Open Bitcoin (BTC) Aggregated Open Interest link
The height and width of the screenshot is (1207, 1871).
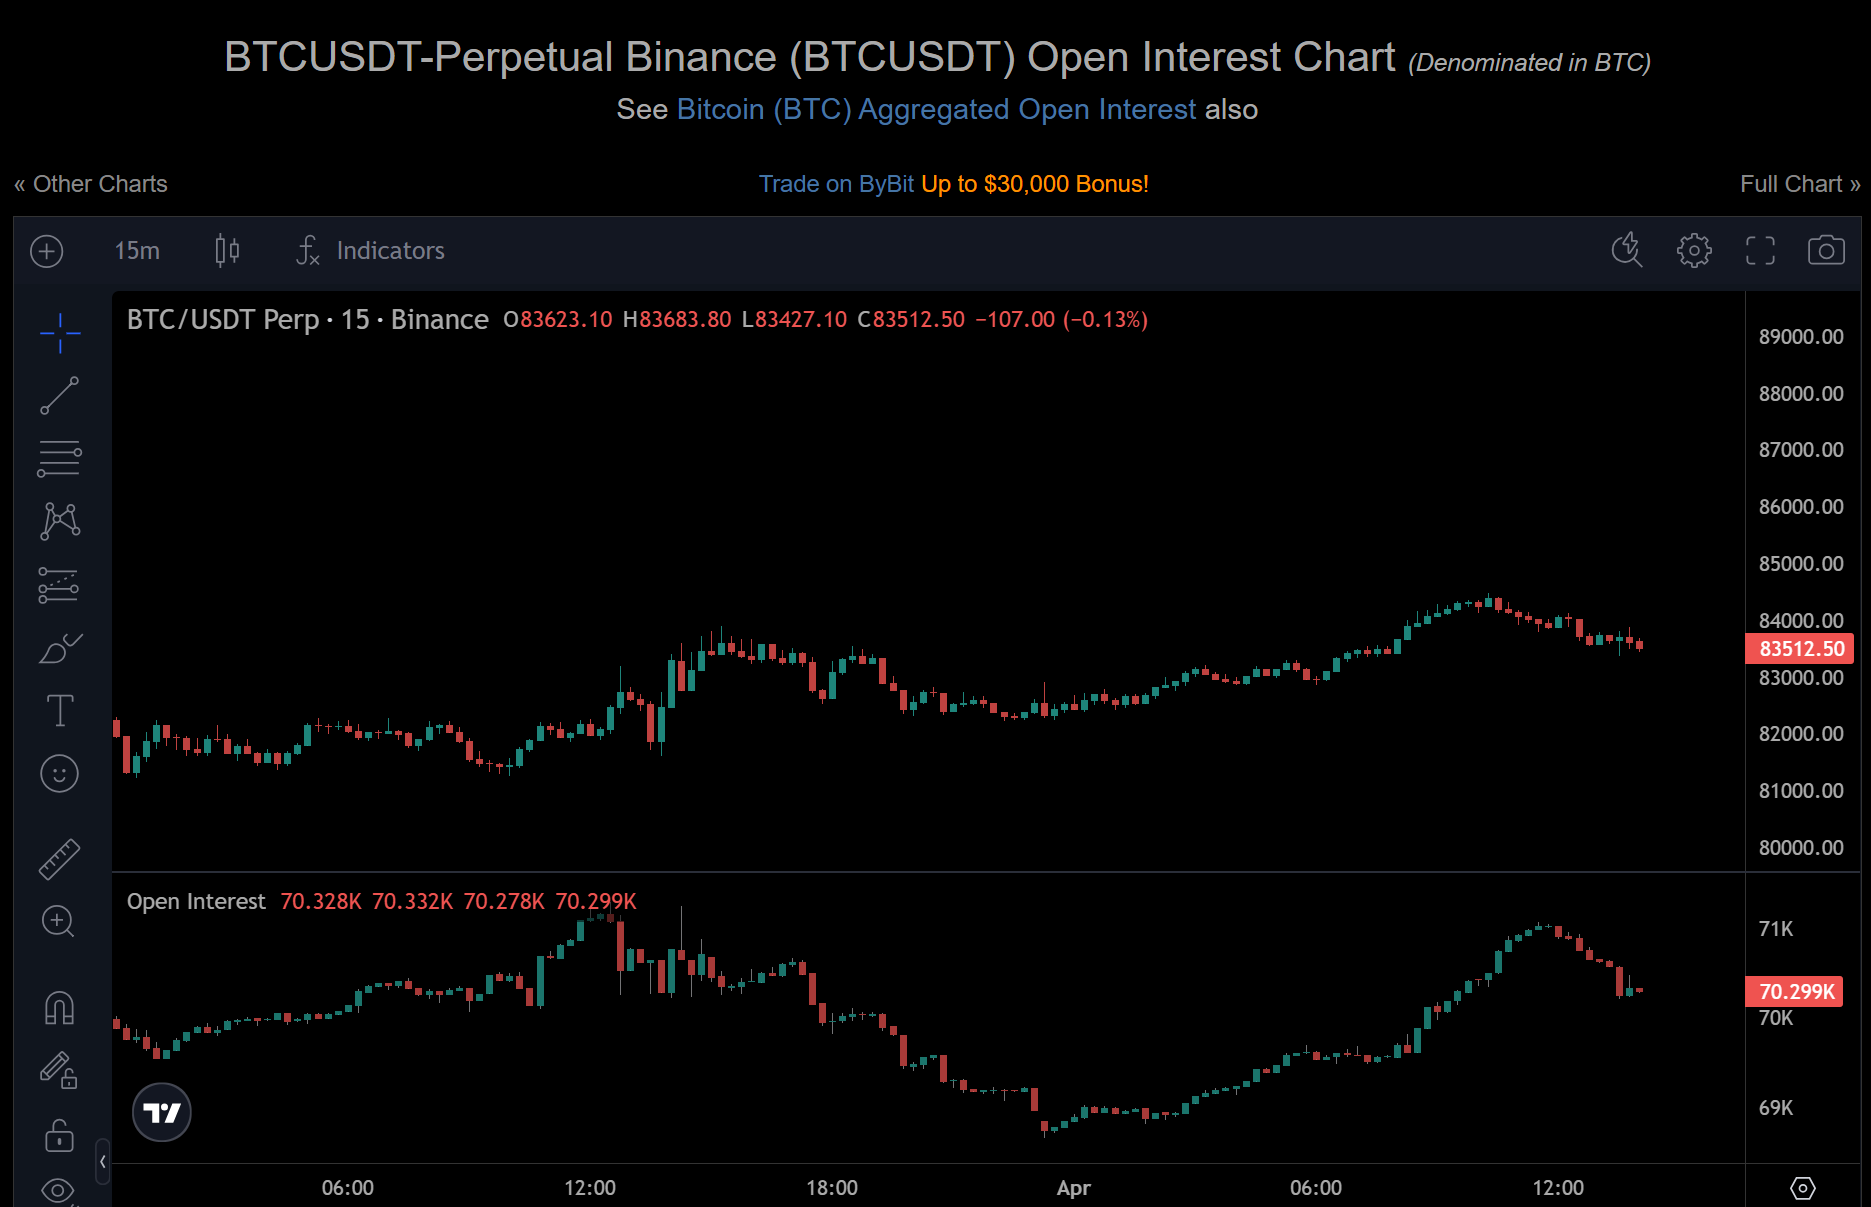(936, 109)
